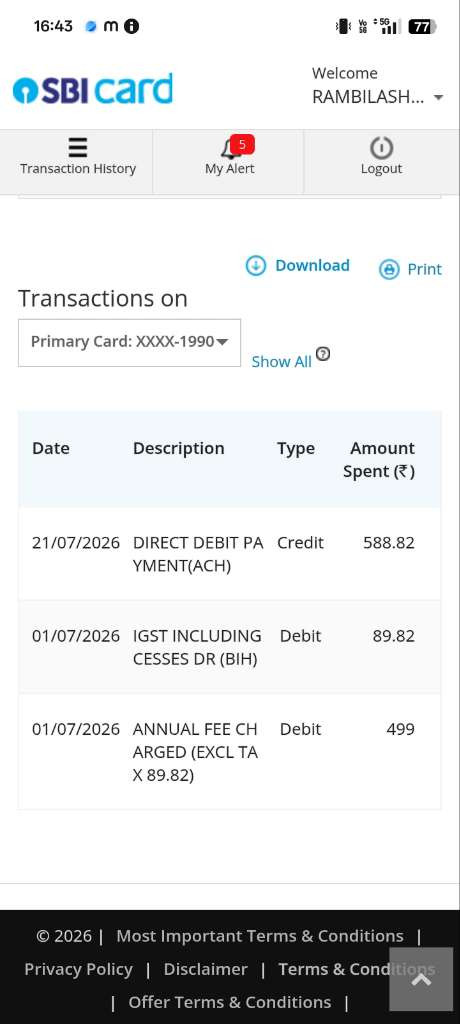
Task: Open the Privacy Policy footer link
Action: point(78,969)
